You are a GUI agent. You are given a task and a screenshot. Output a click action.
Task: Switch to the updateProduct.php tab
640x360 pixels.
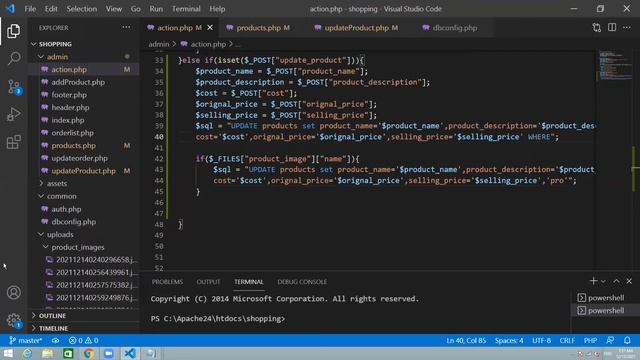coord(357,28)
